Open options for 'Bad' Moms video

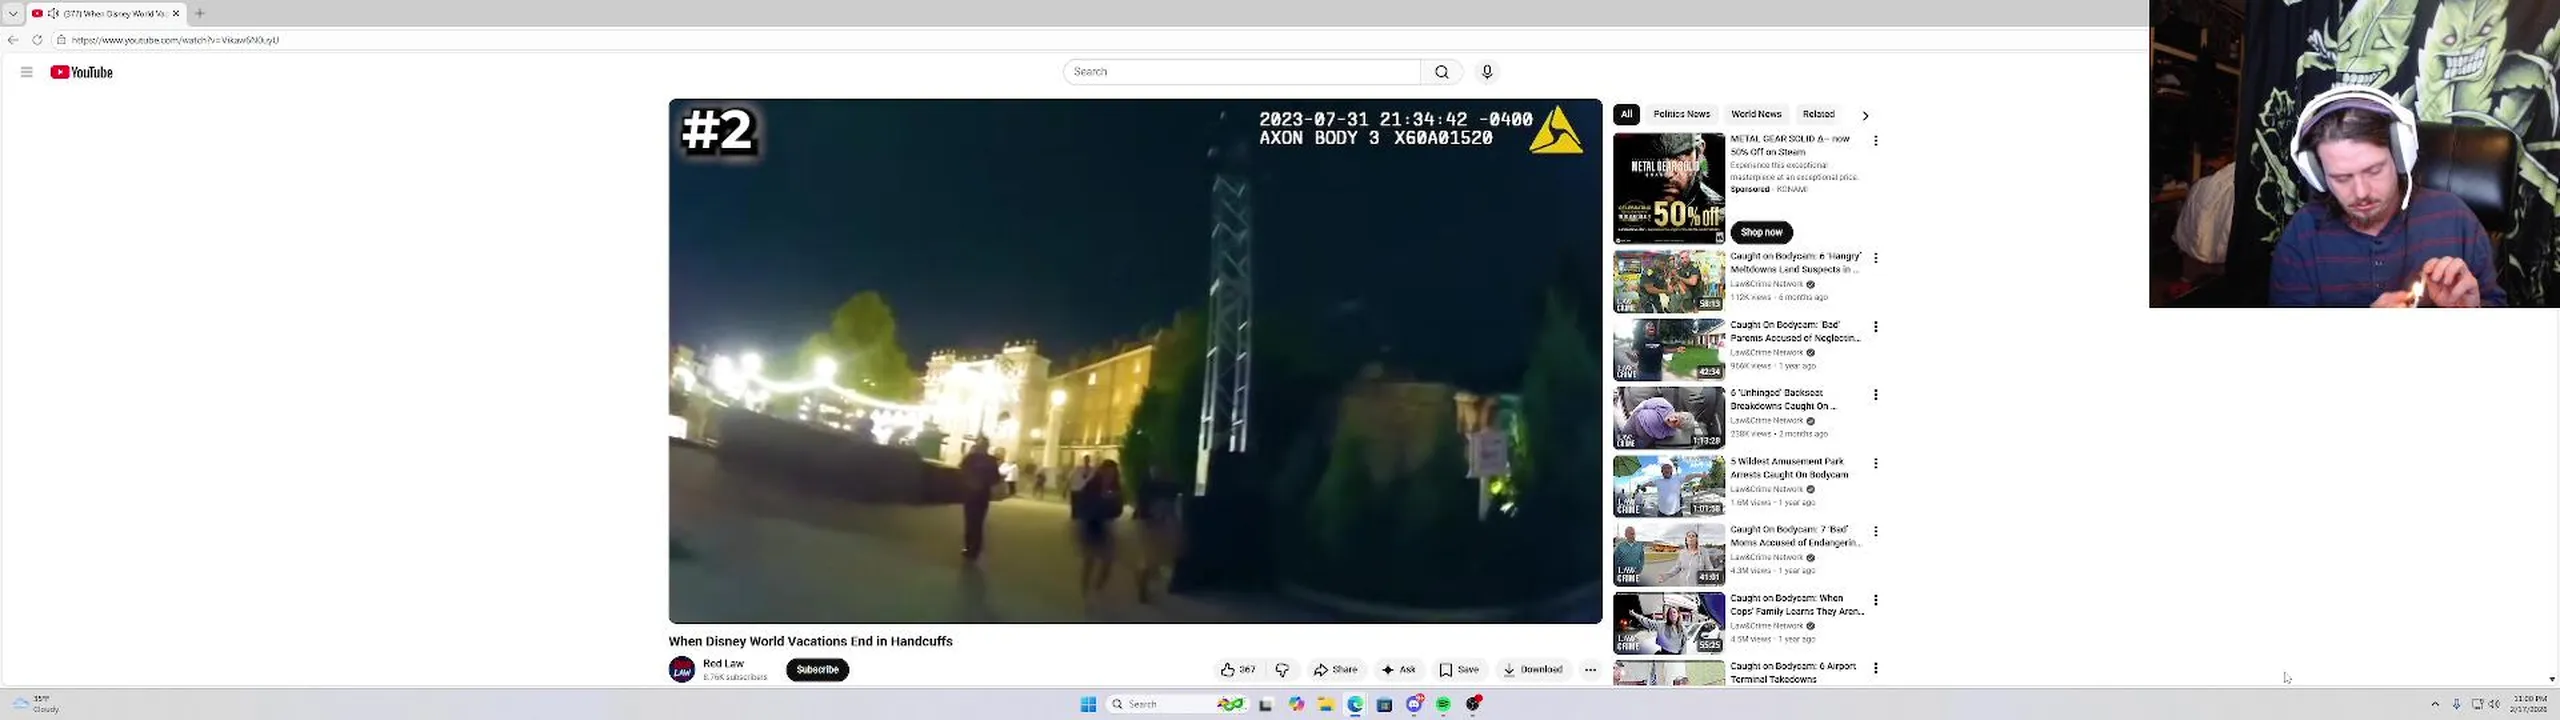pos(1876,531)
